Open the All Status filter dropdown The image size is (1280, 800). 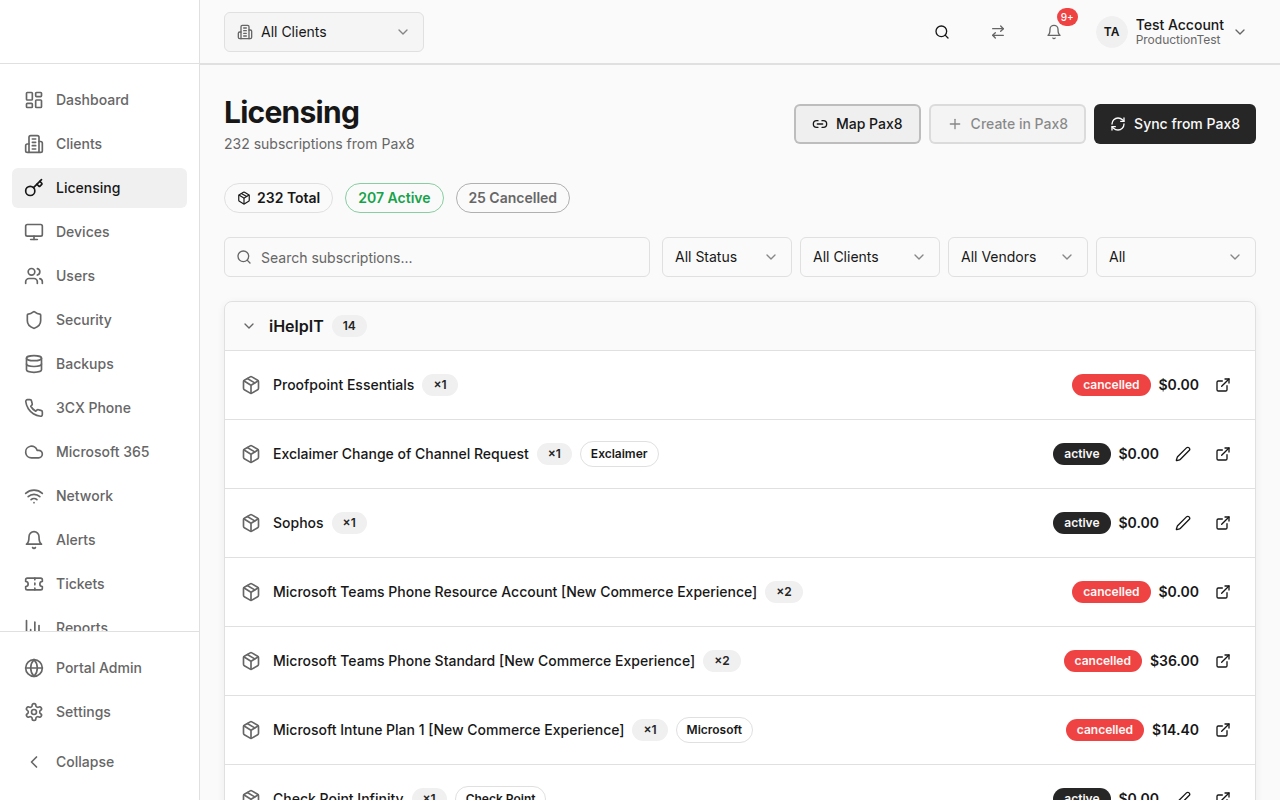pos(727,257)
